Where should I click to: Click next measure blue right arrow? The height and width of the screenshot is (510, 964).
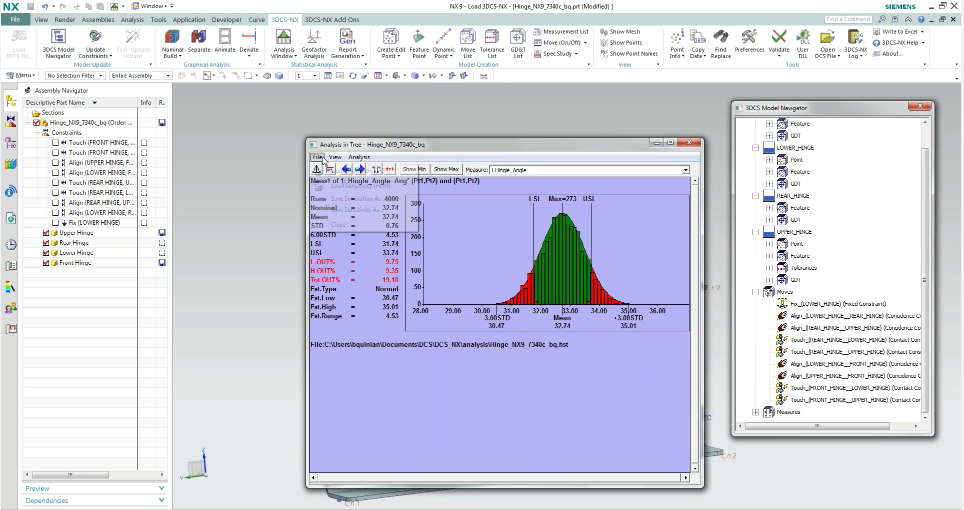(360, 169)
